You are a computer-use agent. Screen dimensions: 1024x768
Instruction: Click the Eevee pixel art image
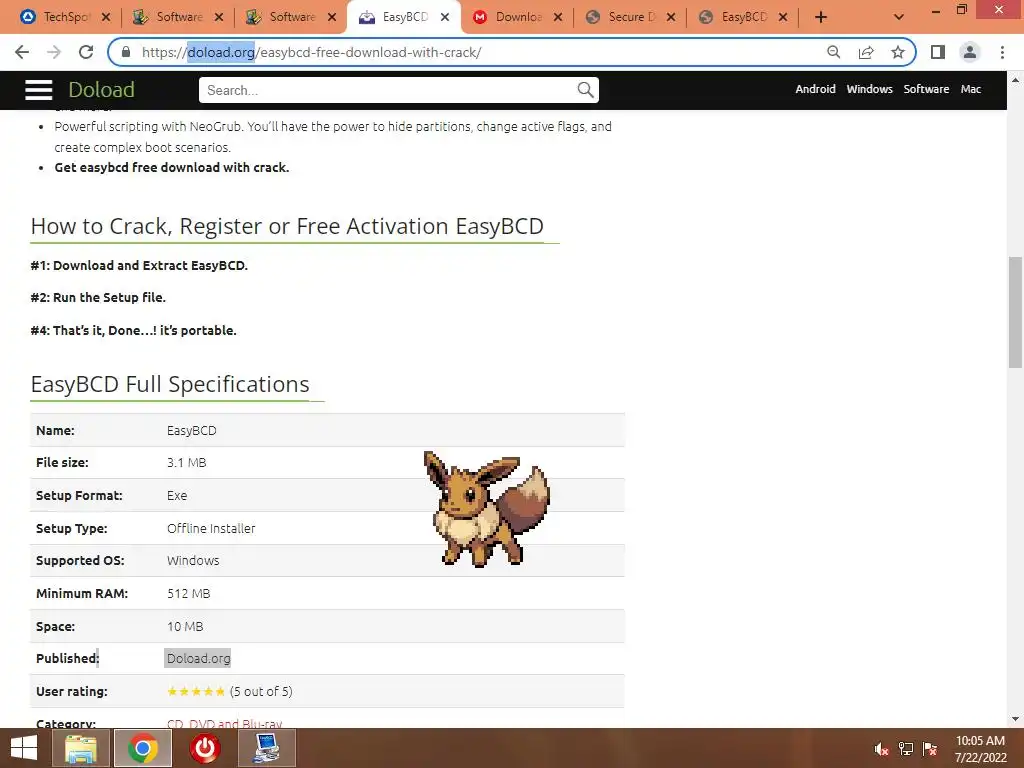click(x=487, y=509)
